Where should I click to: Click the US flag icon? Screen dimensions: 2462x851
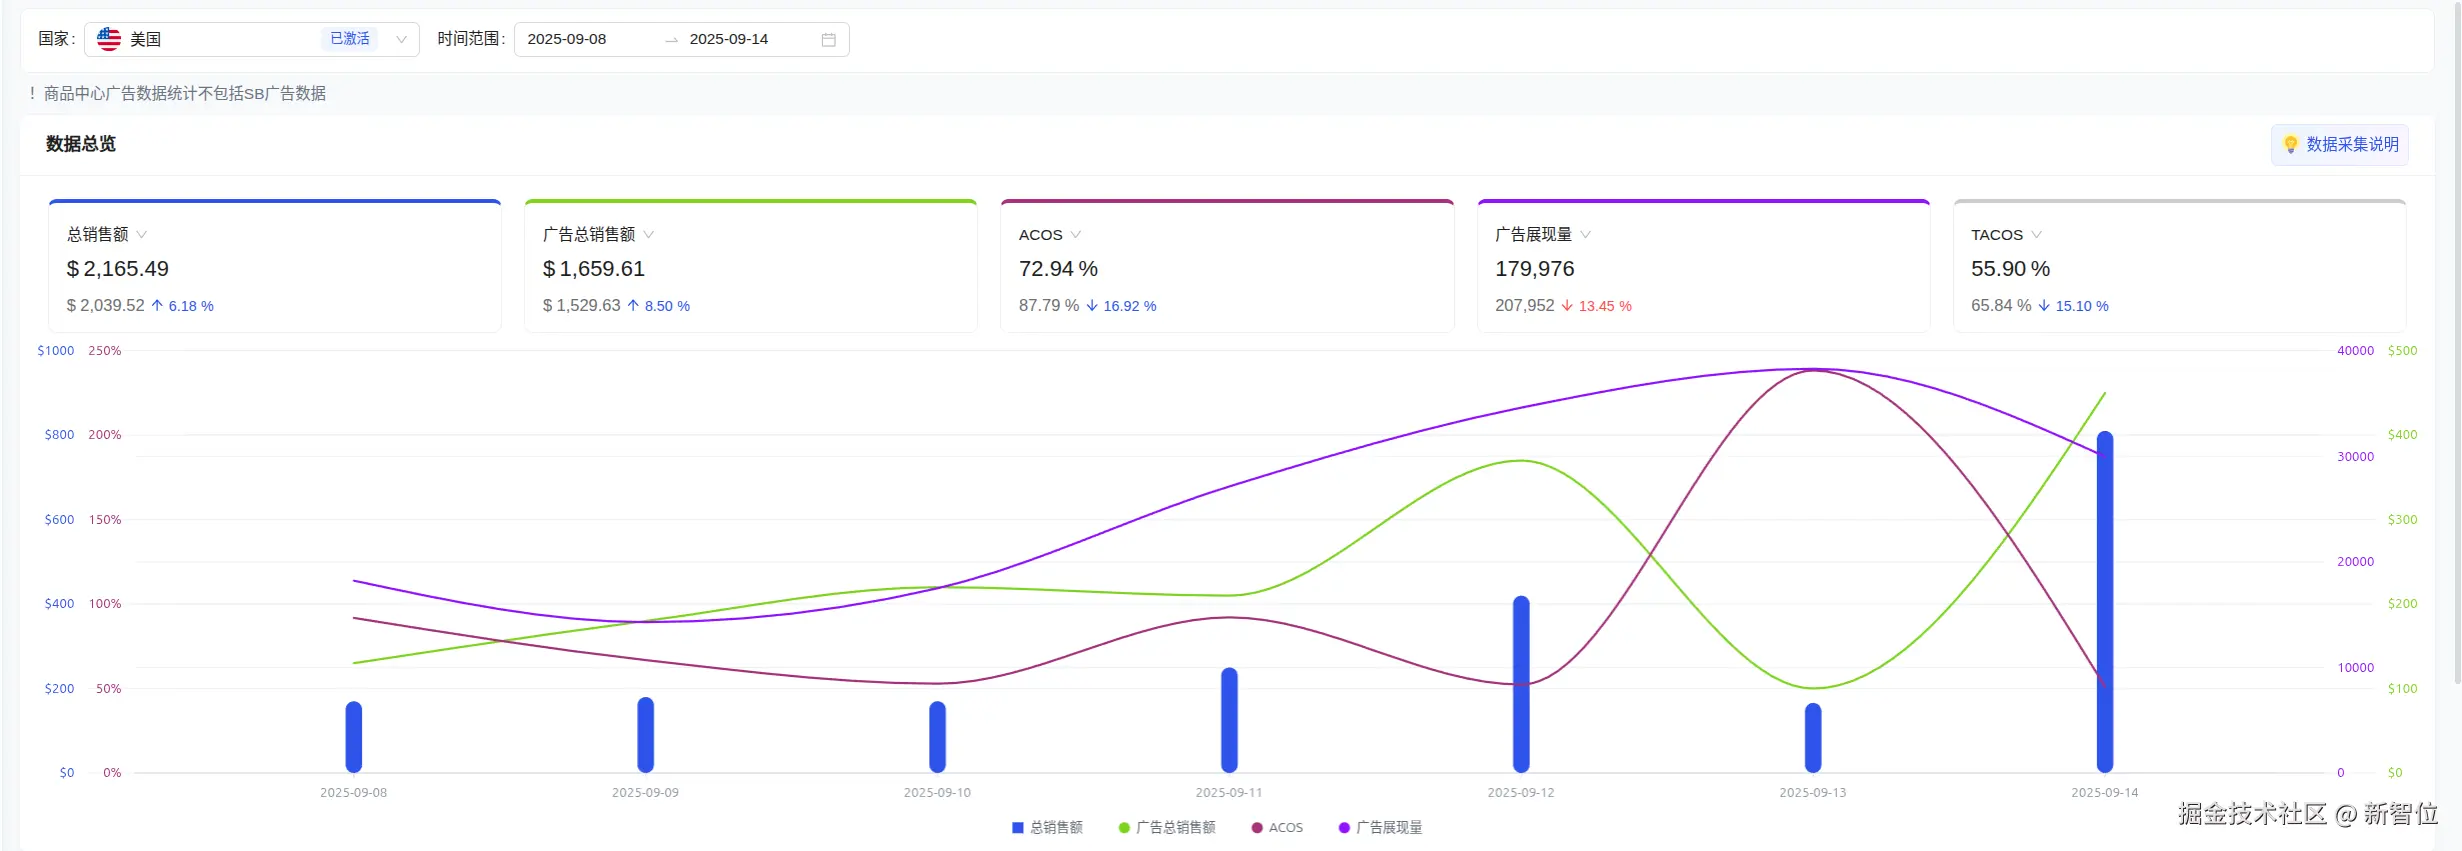pos(109,39)
